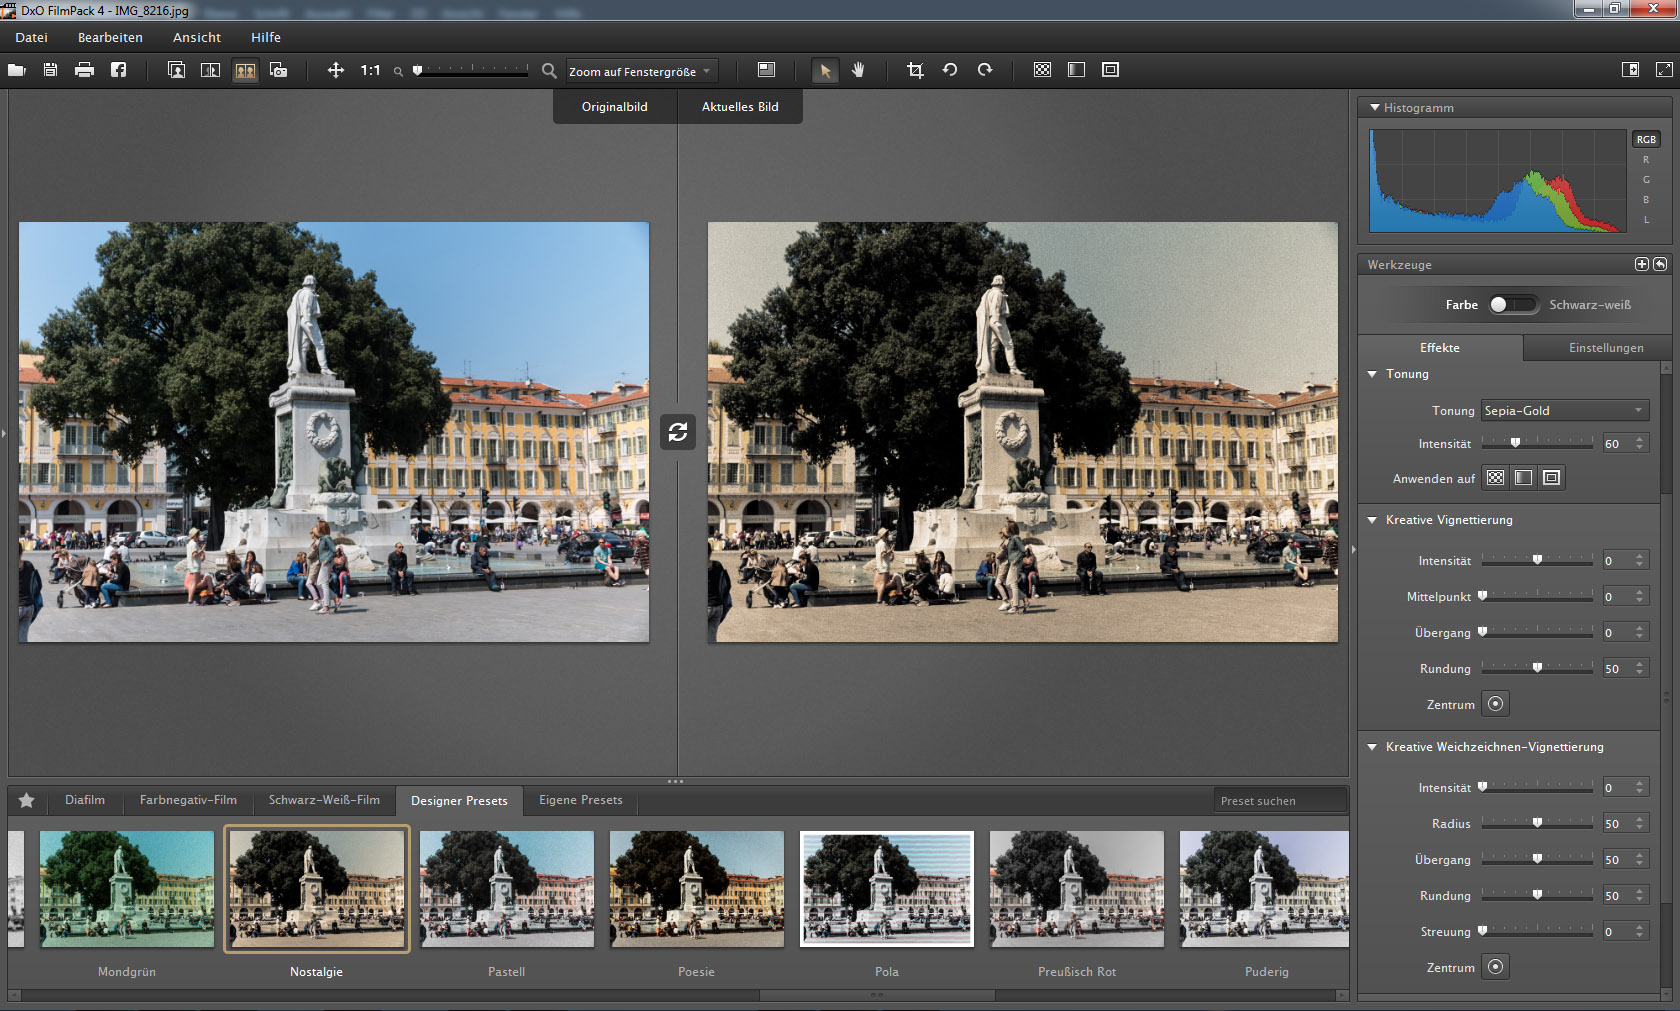
Task: Select the RGB histogram channel
Action: pos(1646,140)
